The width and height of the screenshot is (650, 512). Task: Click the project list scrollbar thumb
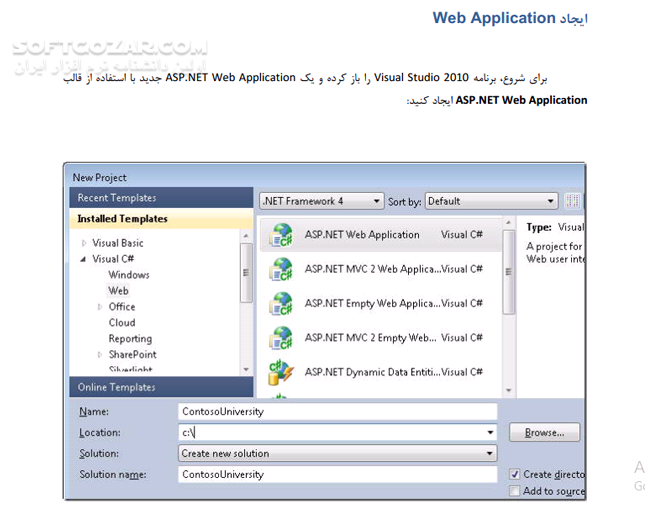click(509, 272)
